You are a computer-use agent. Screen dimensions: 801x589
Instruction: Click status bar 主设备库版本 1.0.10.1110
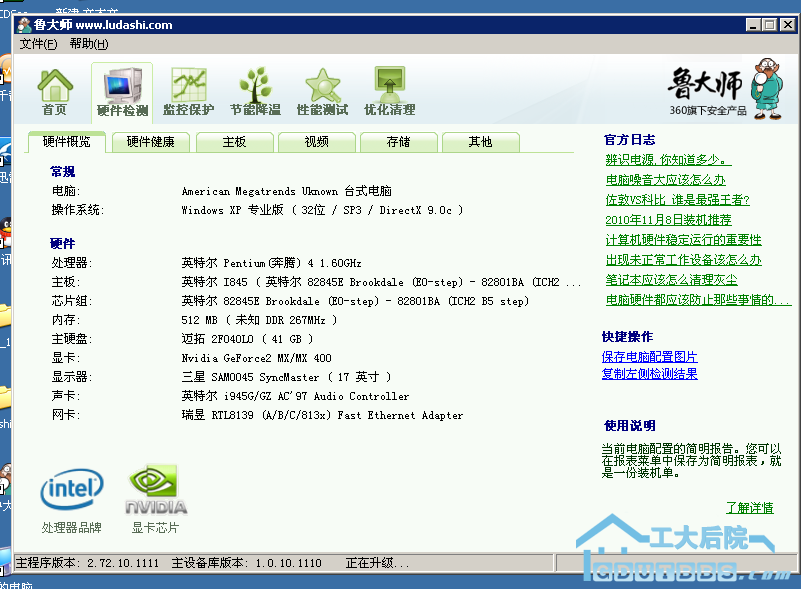pos(247,563)
